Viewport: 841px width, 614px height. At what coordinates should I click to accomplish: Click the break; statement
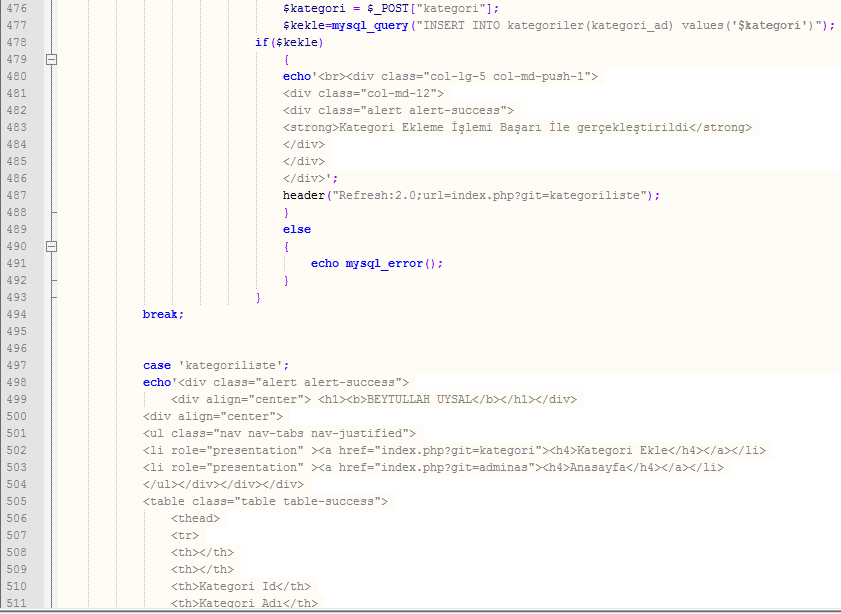pyautogui.click(x=163, y=315)
